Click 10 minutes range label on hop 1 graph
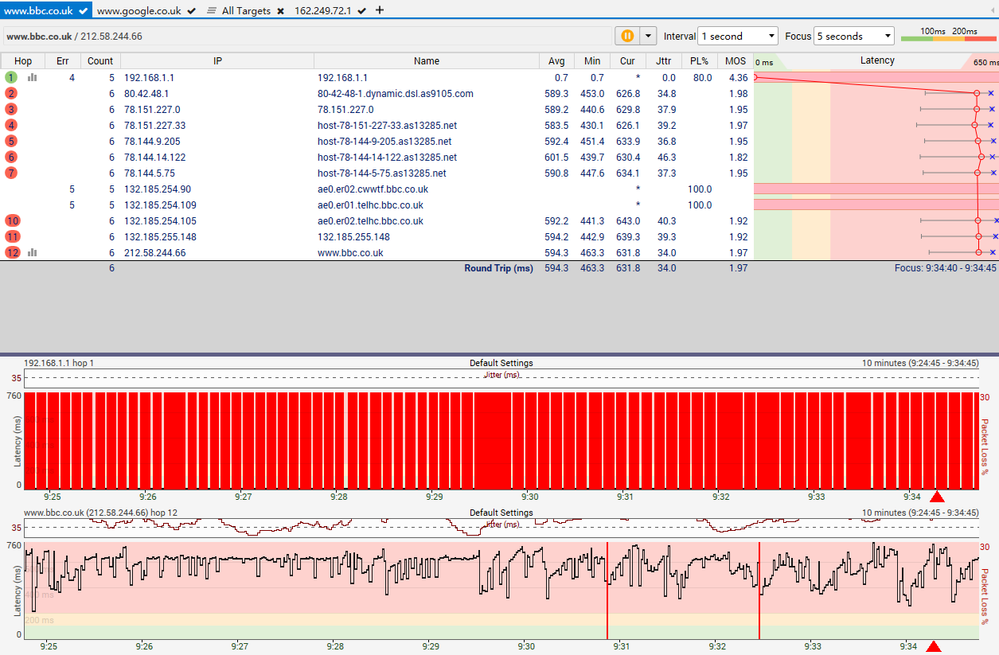The width and height of the screenshot is (999, 655). [x=920, y=363]
